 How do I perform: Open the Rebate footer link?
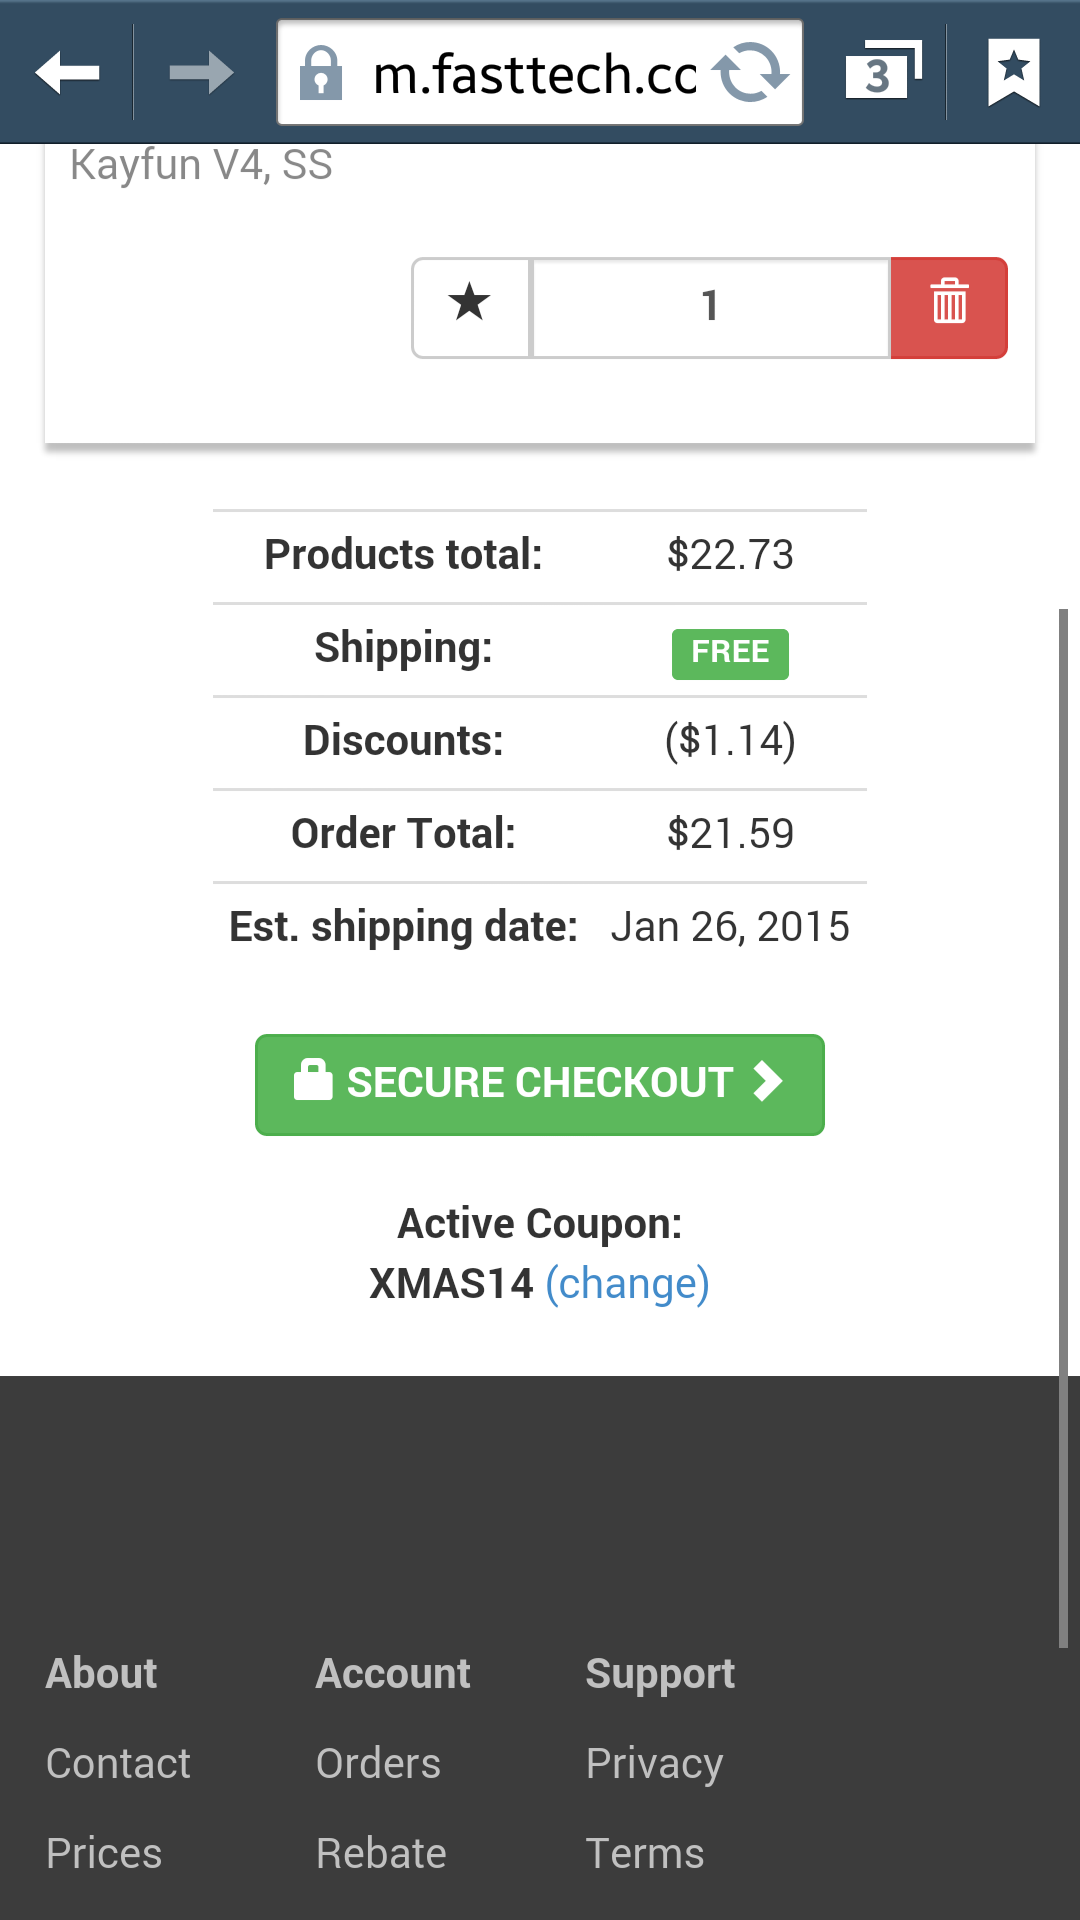(x=381, y=1853)
